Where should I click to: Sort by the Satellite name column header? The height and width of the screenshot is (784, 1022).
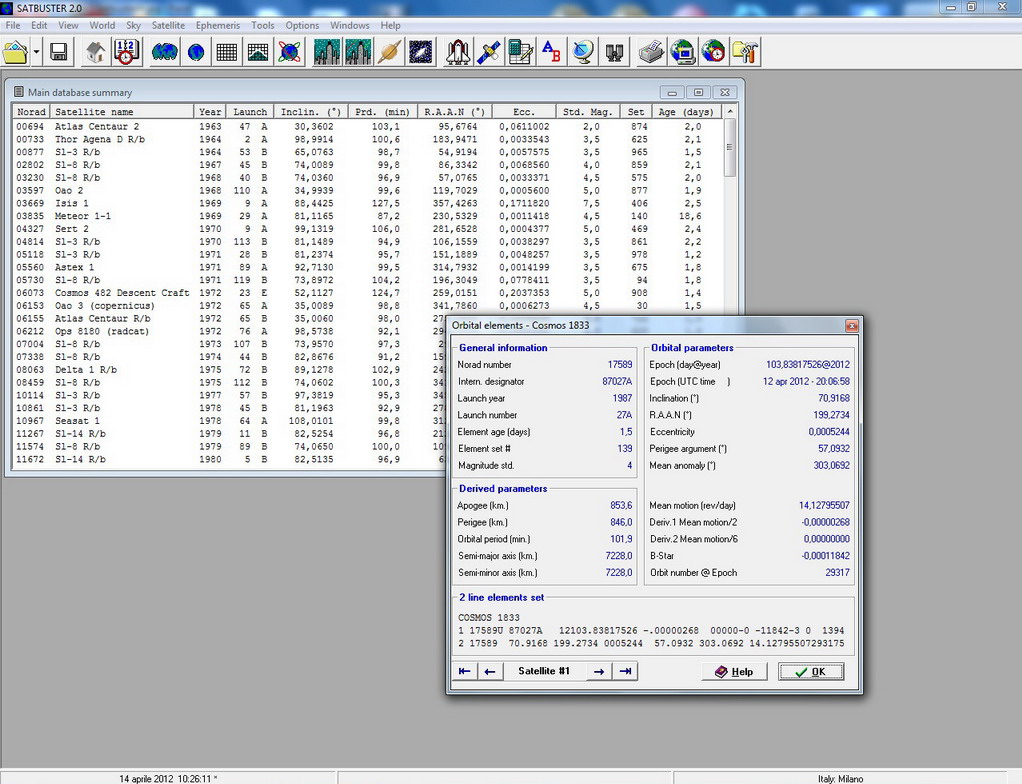click(x=121, y=111)
